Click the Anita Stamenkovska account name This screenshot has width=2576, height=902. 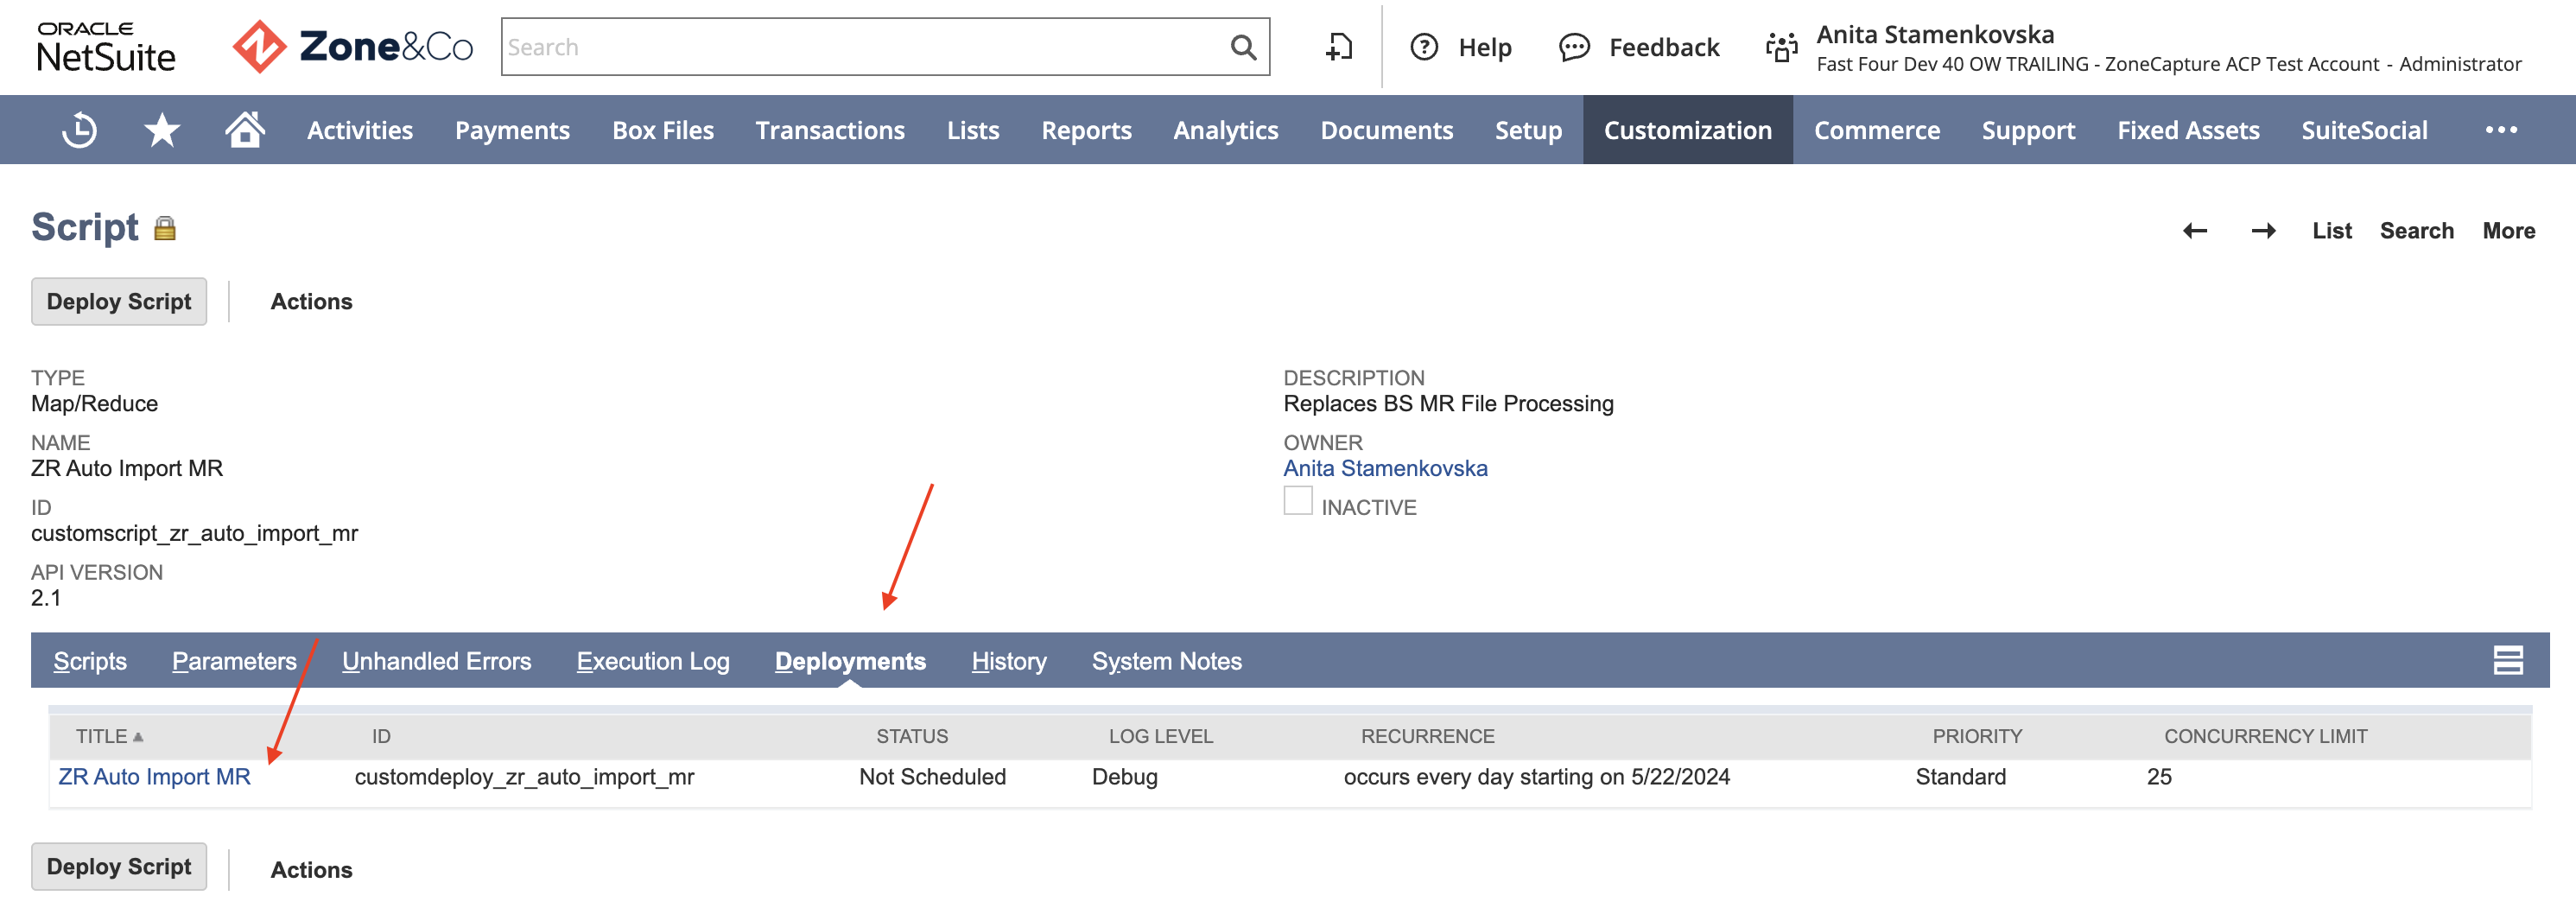click(x=1935, y=34)
